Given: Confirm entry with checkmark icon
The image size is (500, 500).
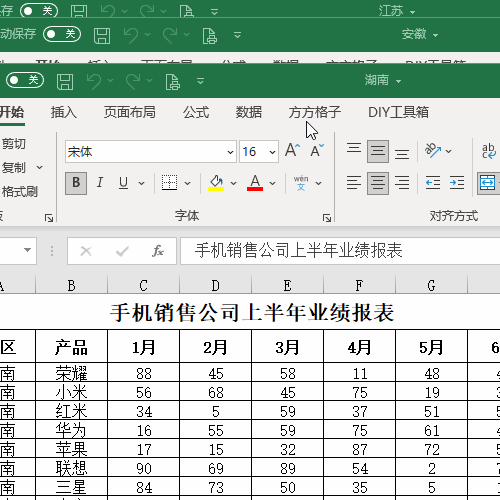Looking at the screenshot, I should click(x=122, y=251).
